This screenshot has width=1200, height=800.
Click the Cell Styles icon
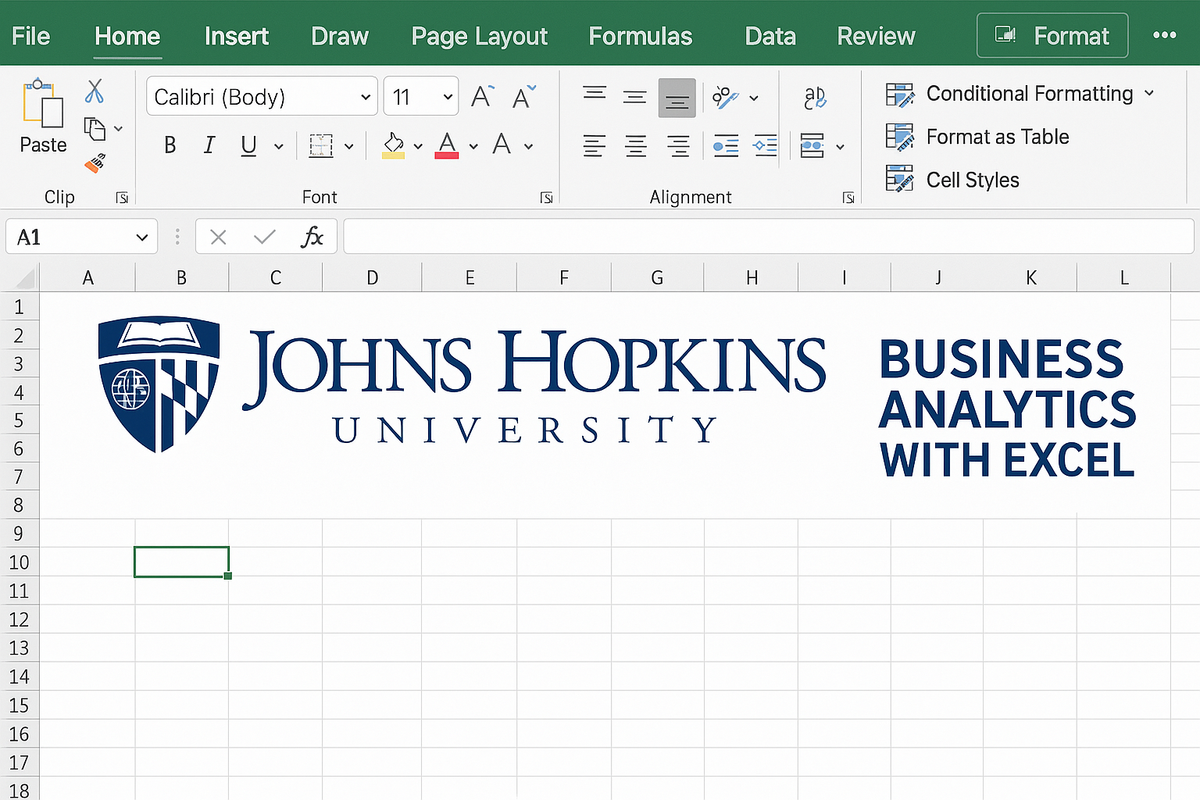[900, 180]
